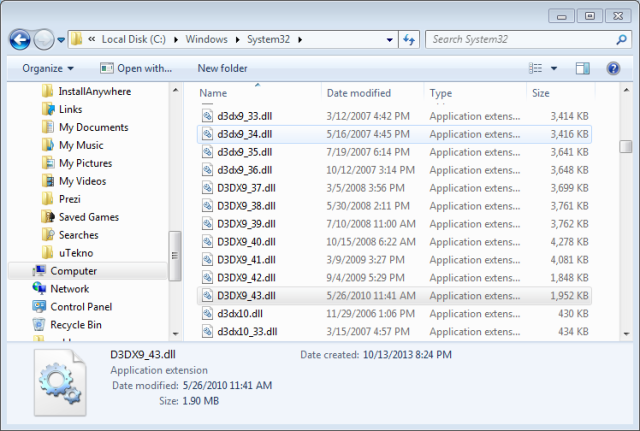Click the file list scroll down arrow
This screenshot has height=431, width=640.
point(626,334)
